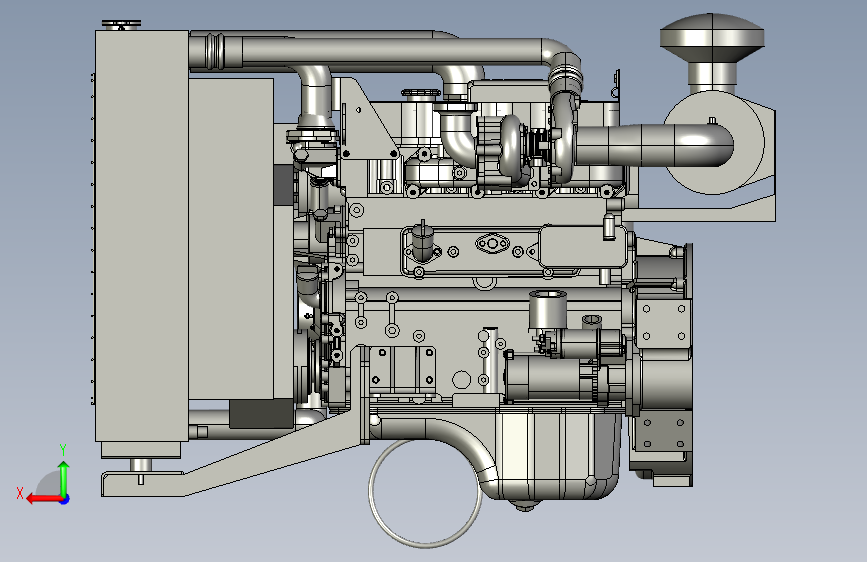Select the oval flange on the engine side cover
Image resolution: width=867 pixels, height=562 pixels.
(x=492, y=243)
